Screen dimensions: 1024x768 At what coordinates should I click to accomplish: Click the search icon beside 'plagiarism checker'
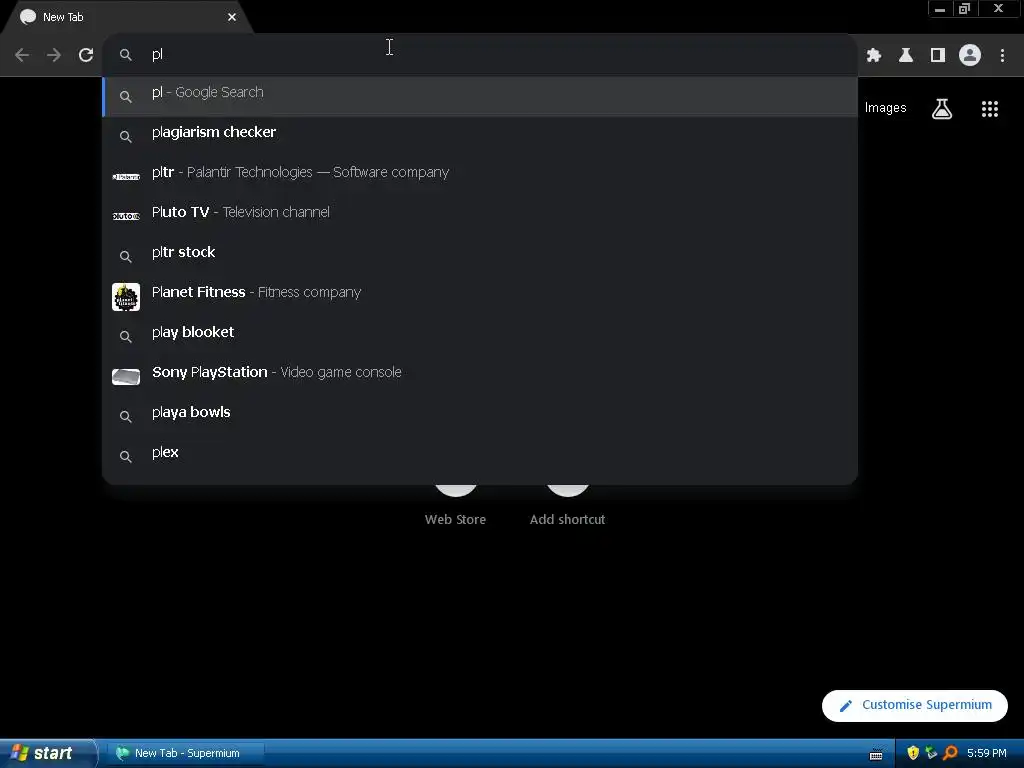[x=125, y=136]
